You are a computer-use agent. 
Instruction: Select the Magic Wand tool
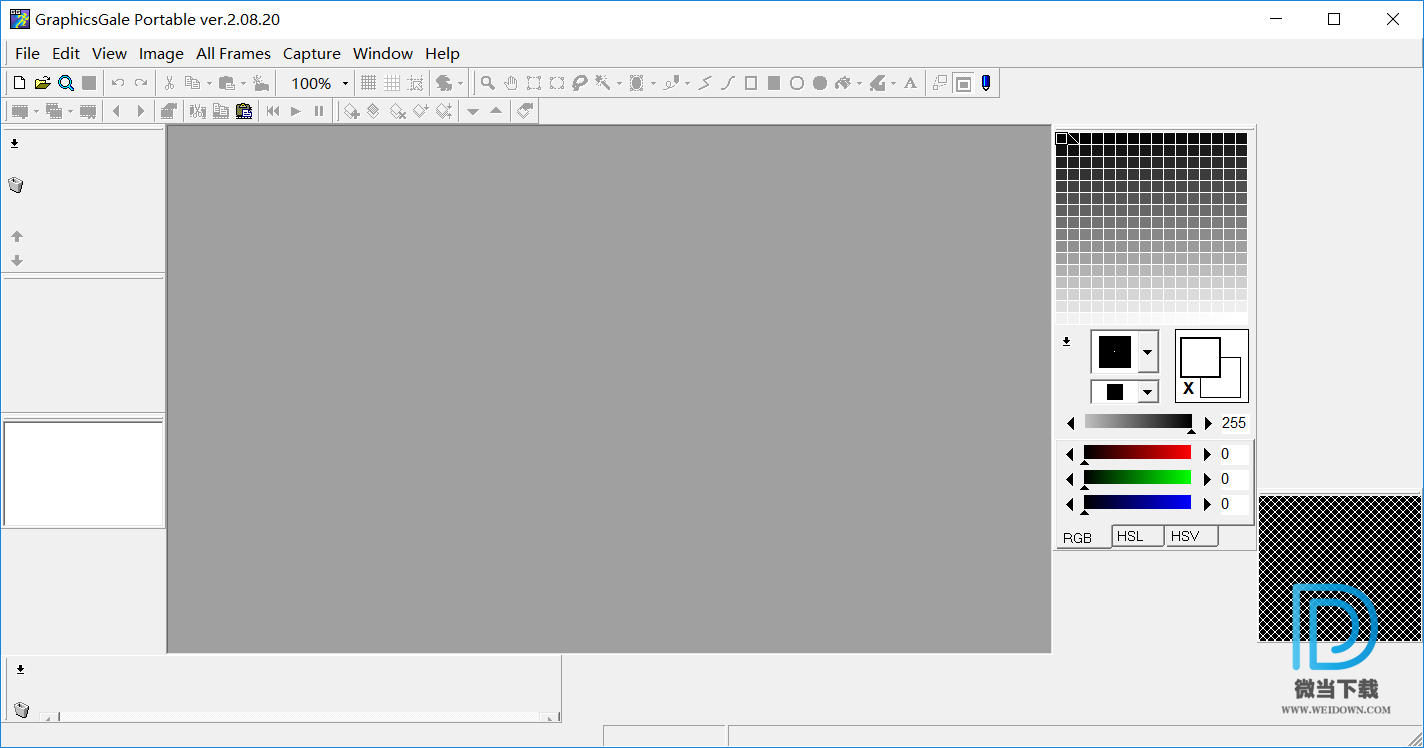[603, 83]
